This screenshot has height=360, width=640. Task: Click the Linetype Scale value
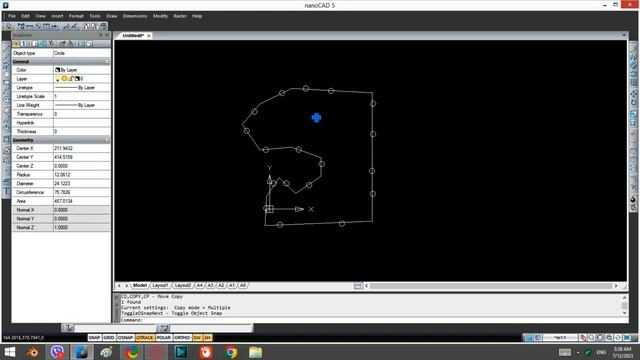point(82,96)
